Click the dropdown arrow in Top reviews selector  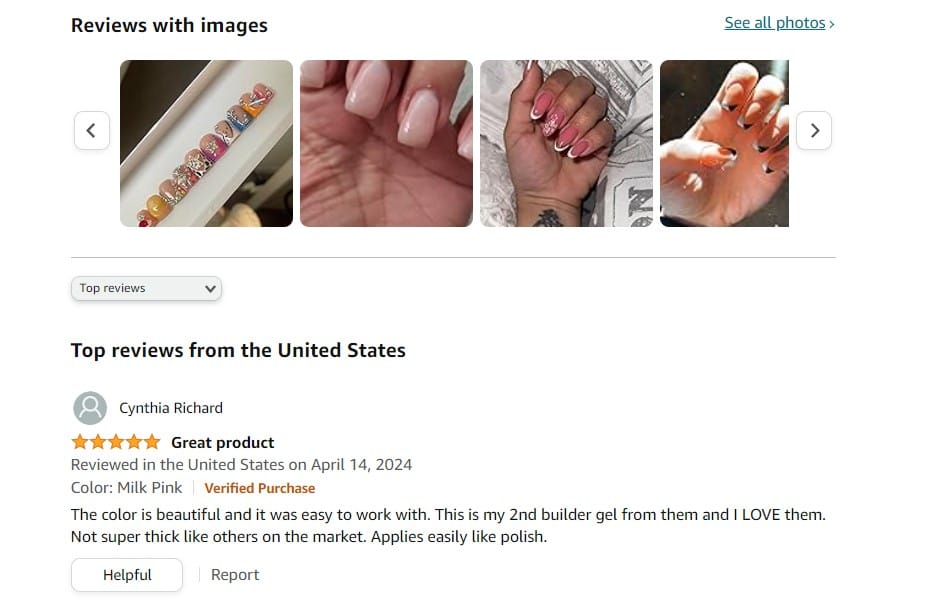point(210,289)
